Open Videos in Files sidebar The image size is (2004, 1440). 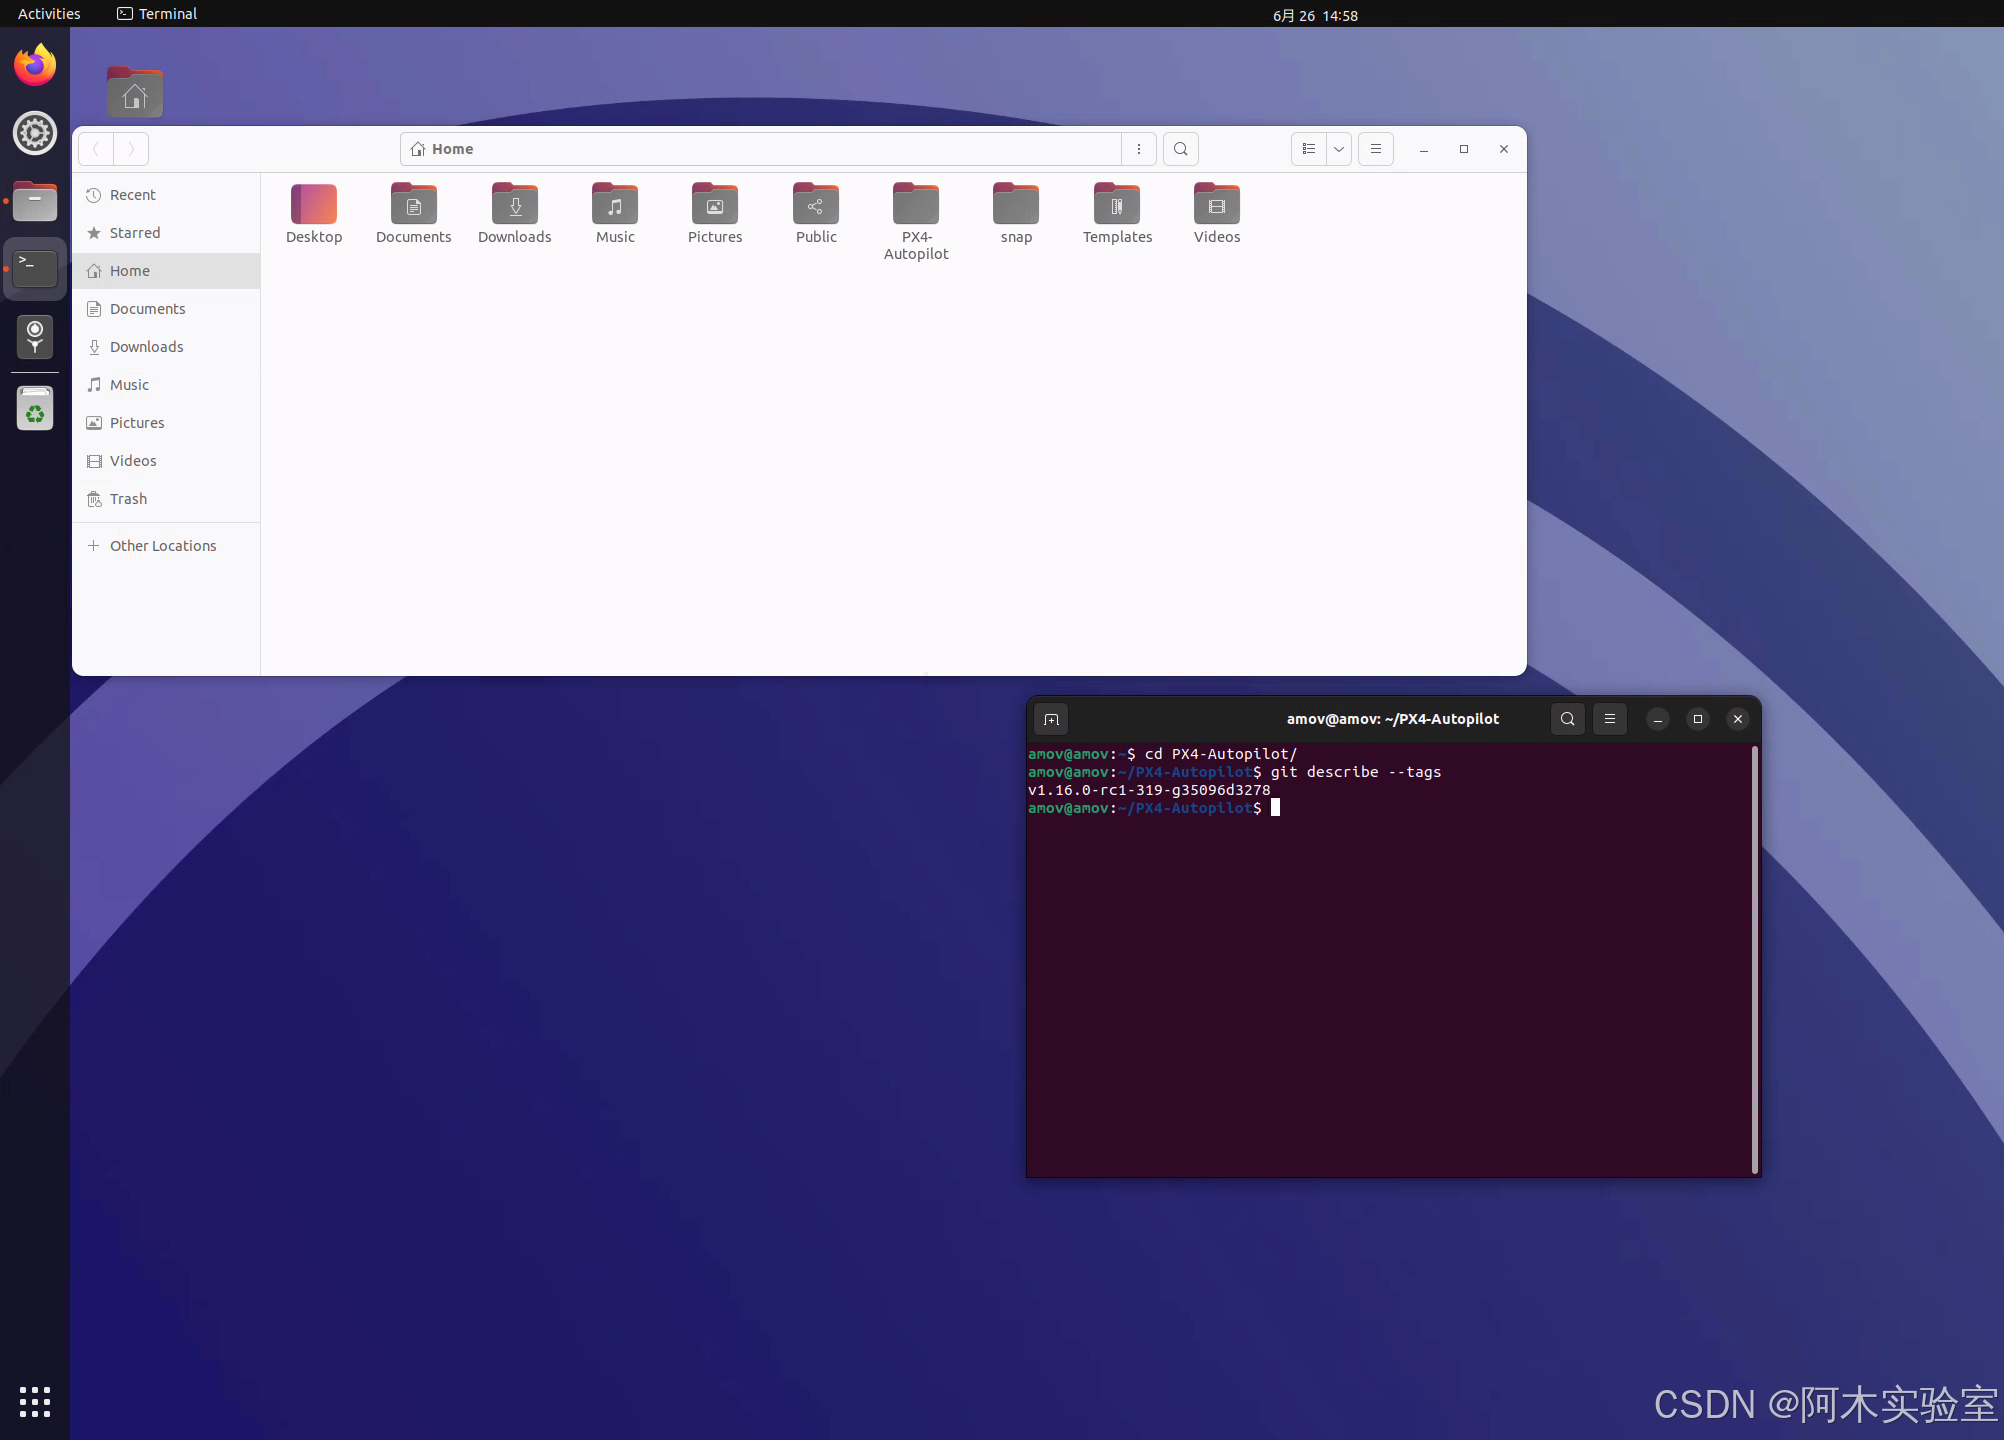click(166, 461)
